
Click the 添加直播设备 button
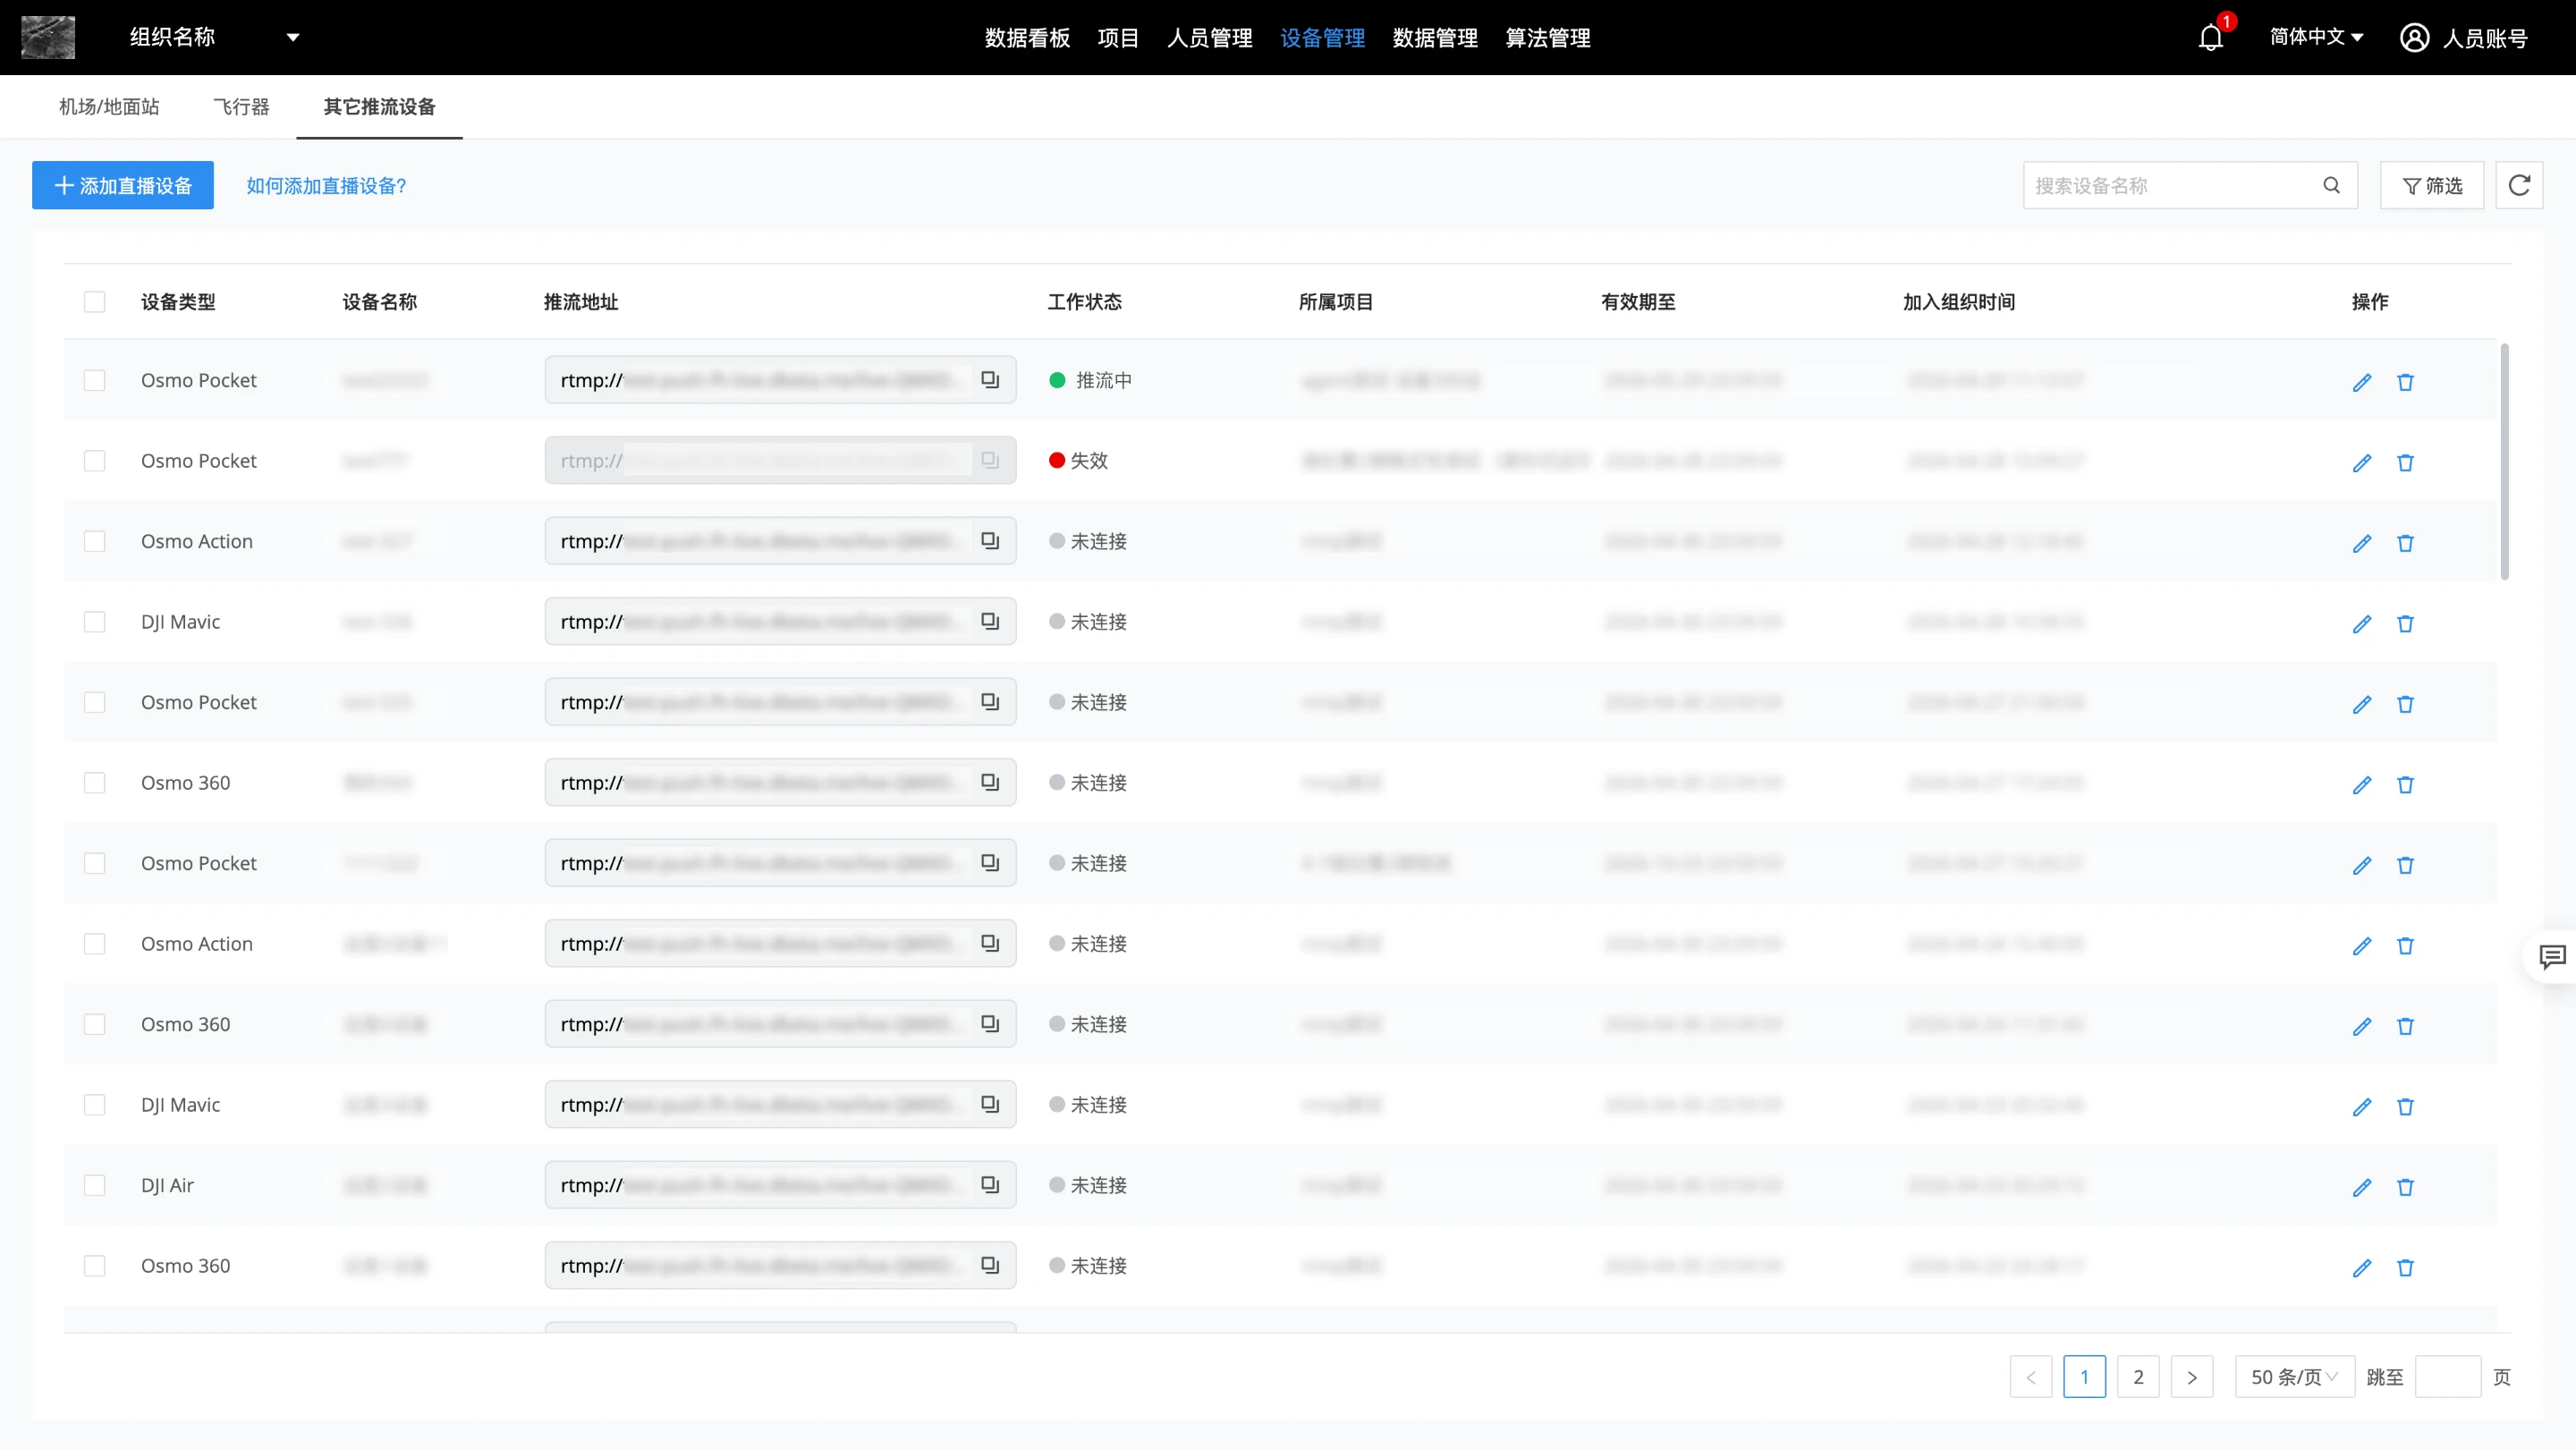[x=122, y=185]
